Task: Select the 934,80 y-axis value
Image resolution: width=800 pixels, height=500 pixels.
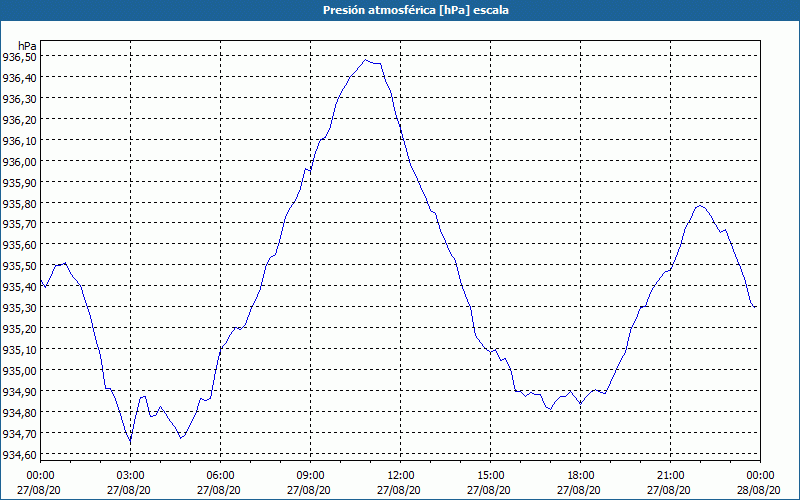Action: [x=19, y=412]
